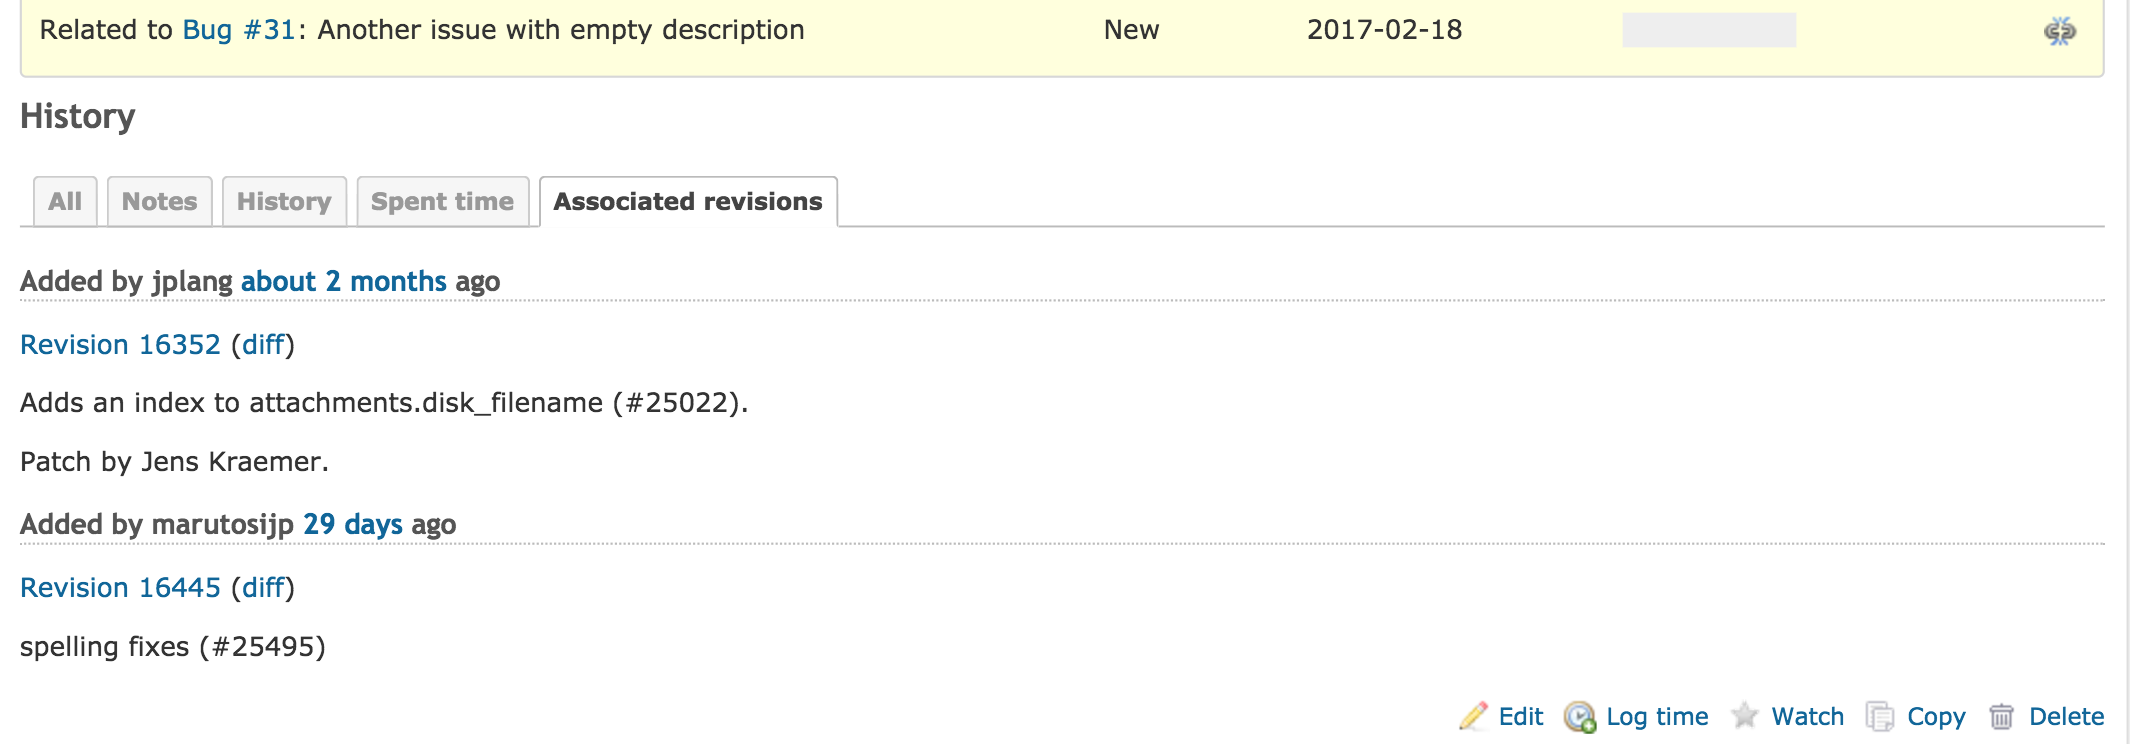Click the Watch star icon
Screen dimensions: 2130x744
click(1745, 716)
